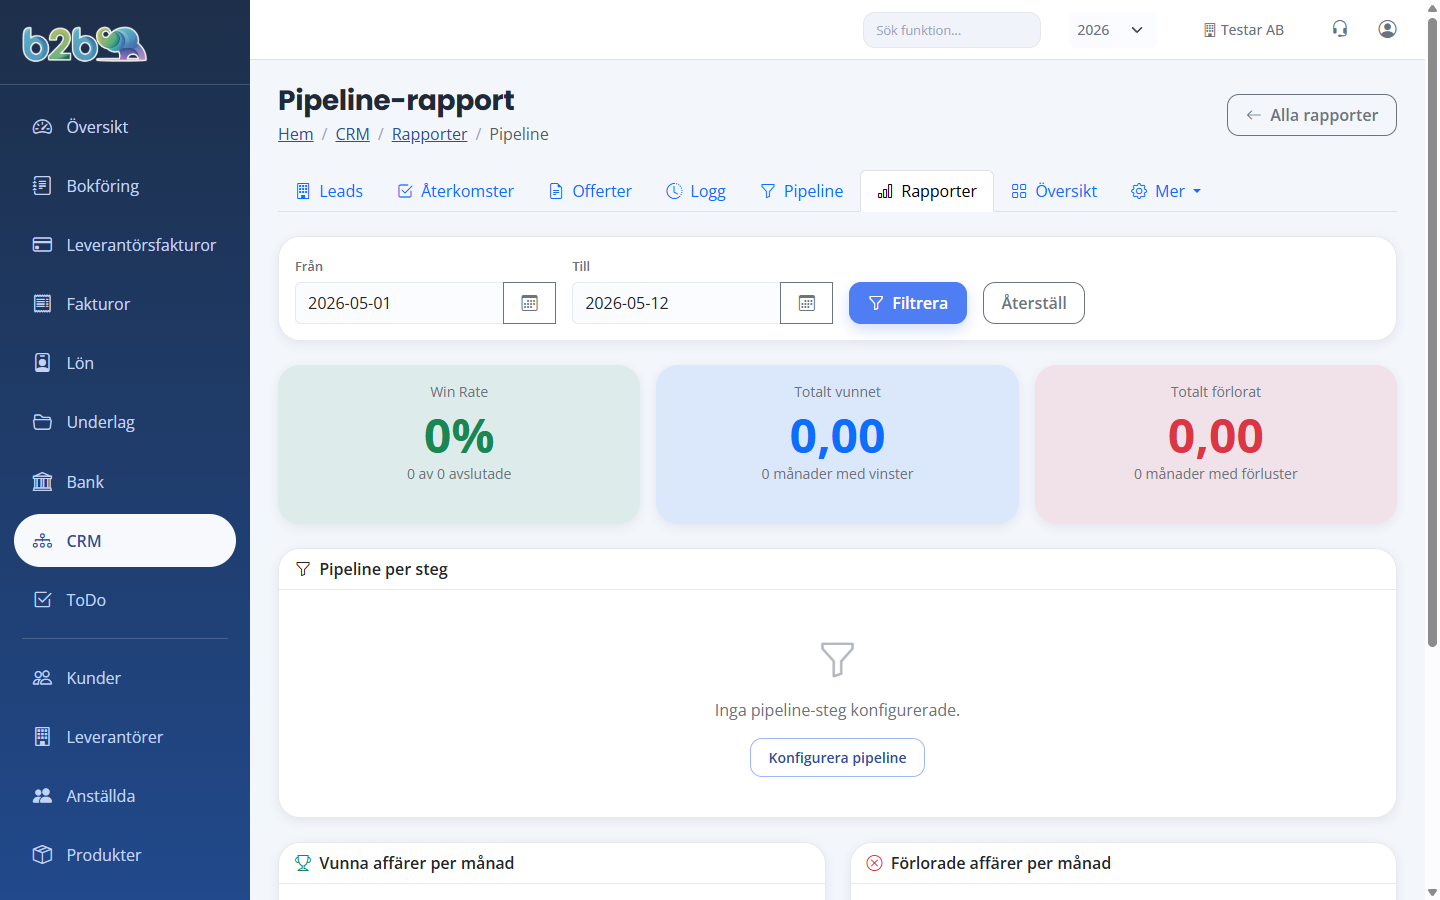Click the headset support icon
Image resolution: width=1440 pixels, height=900 pixels.
[1340, 29]
